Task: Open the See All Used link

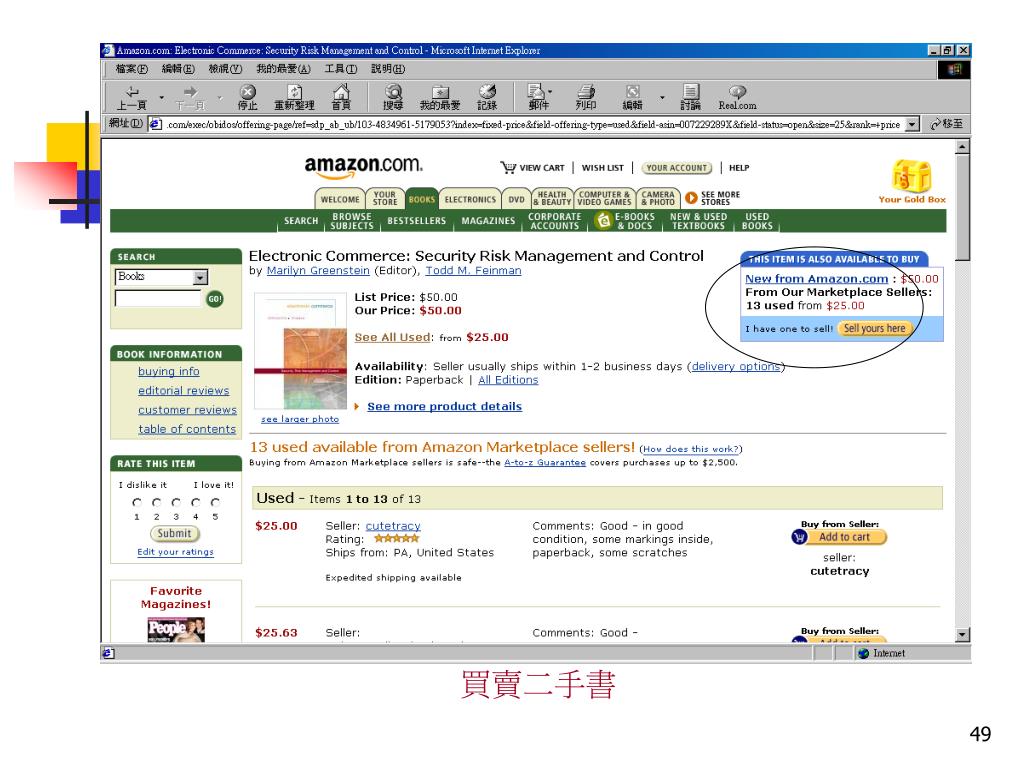Action: tap(392, 337)
